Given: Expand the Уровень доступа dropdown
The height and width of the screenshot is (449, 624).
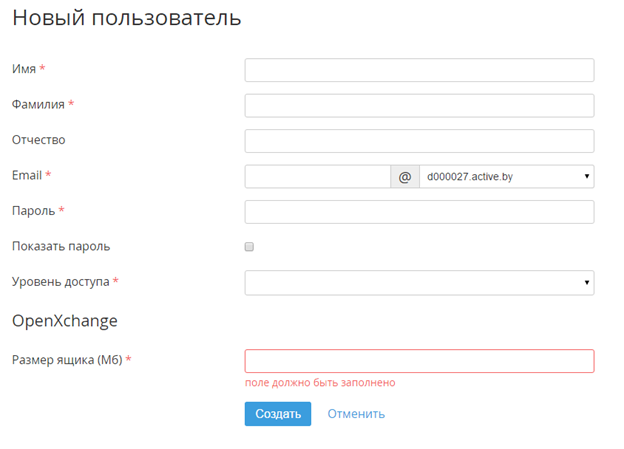Looking at the screenshot, I should click(x=419, y=283).
